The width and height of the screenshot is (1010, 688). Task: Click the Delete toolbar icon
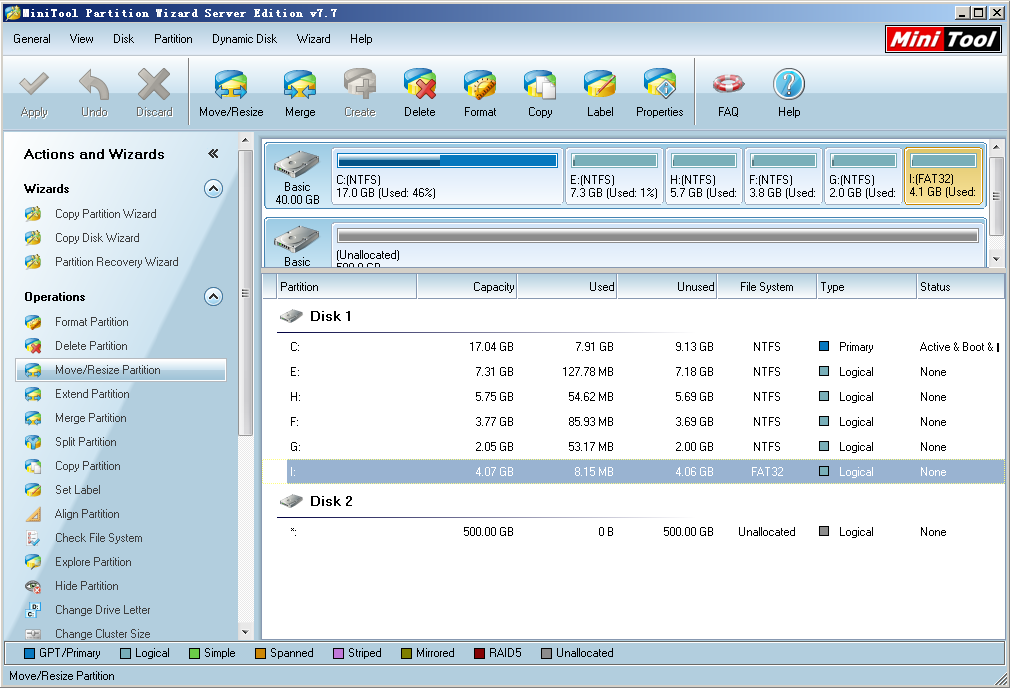click(420, 85)
